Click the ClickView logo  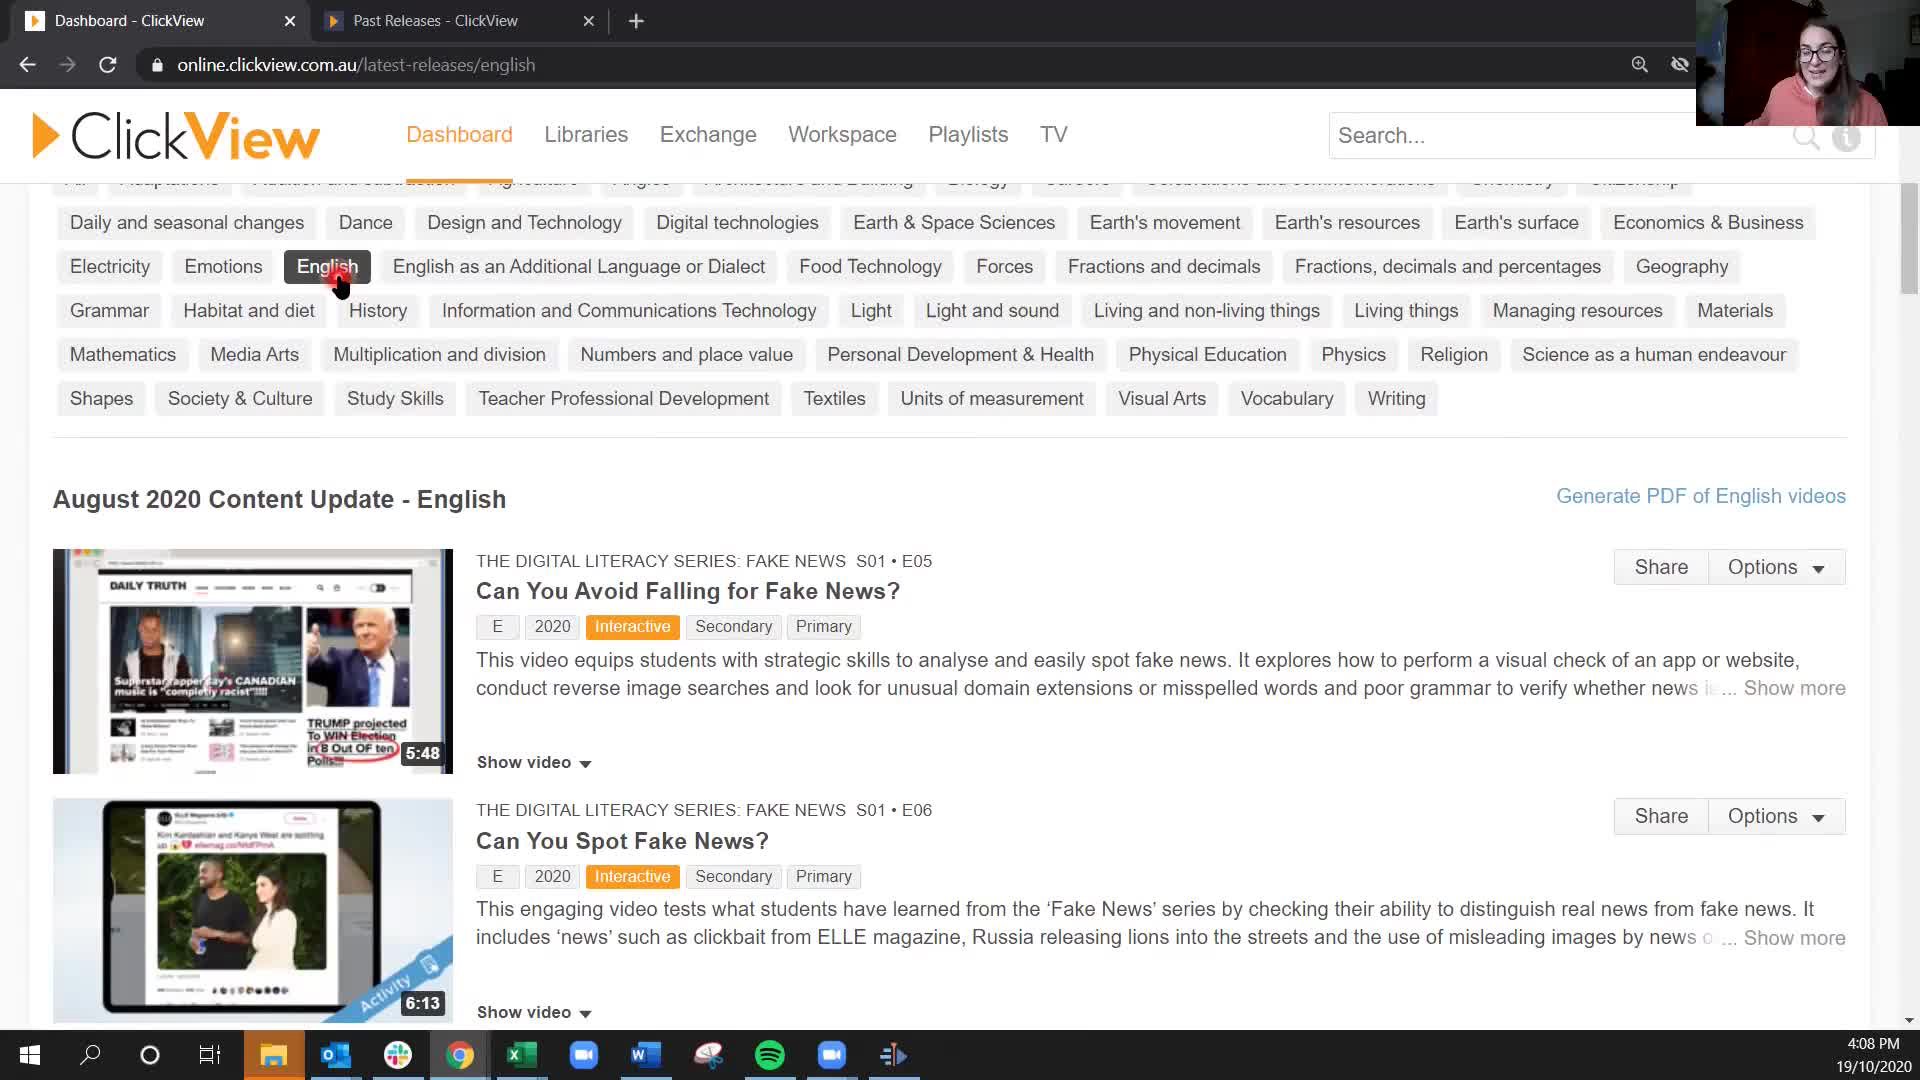pyautogui.click(x=175, y=136)
